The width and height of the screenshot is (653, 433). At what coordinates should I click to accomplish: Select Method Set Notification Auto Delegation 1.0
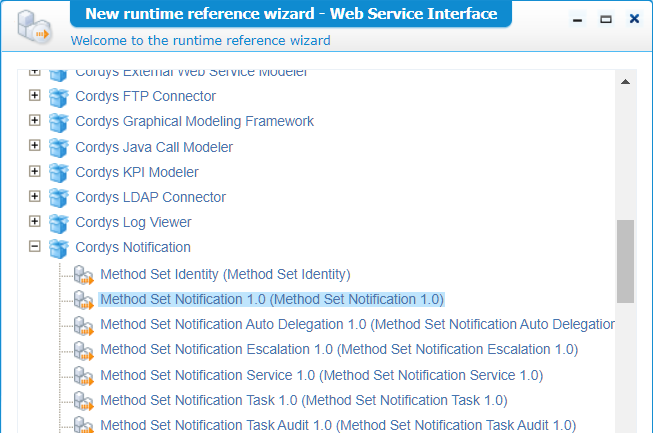pos(357,324)
